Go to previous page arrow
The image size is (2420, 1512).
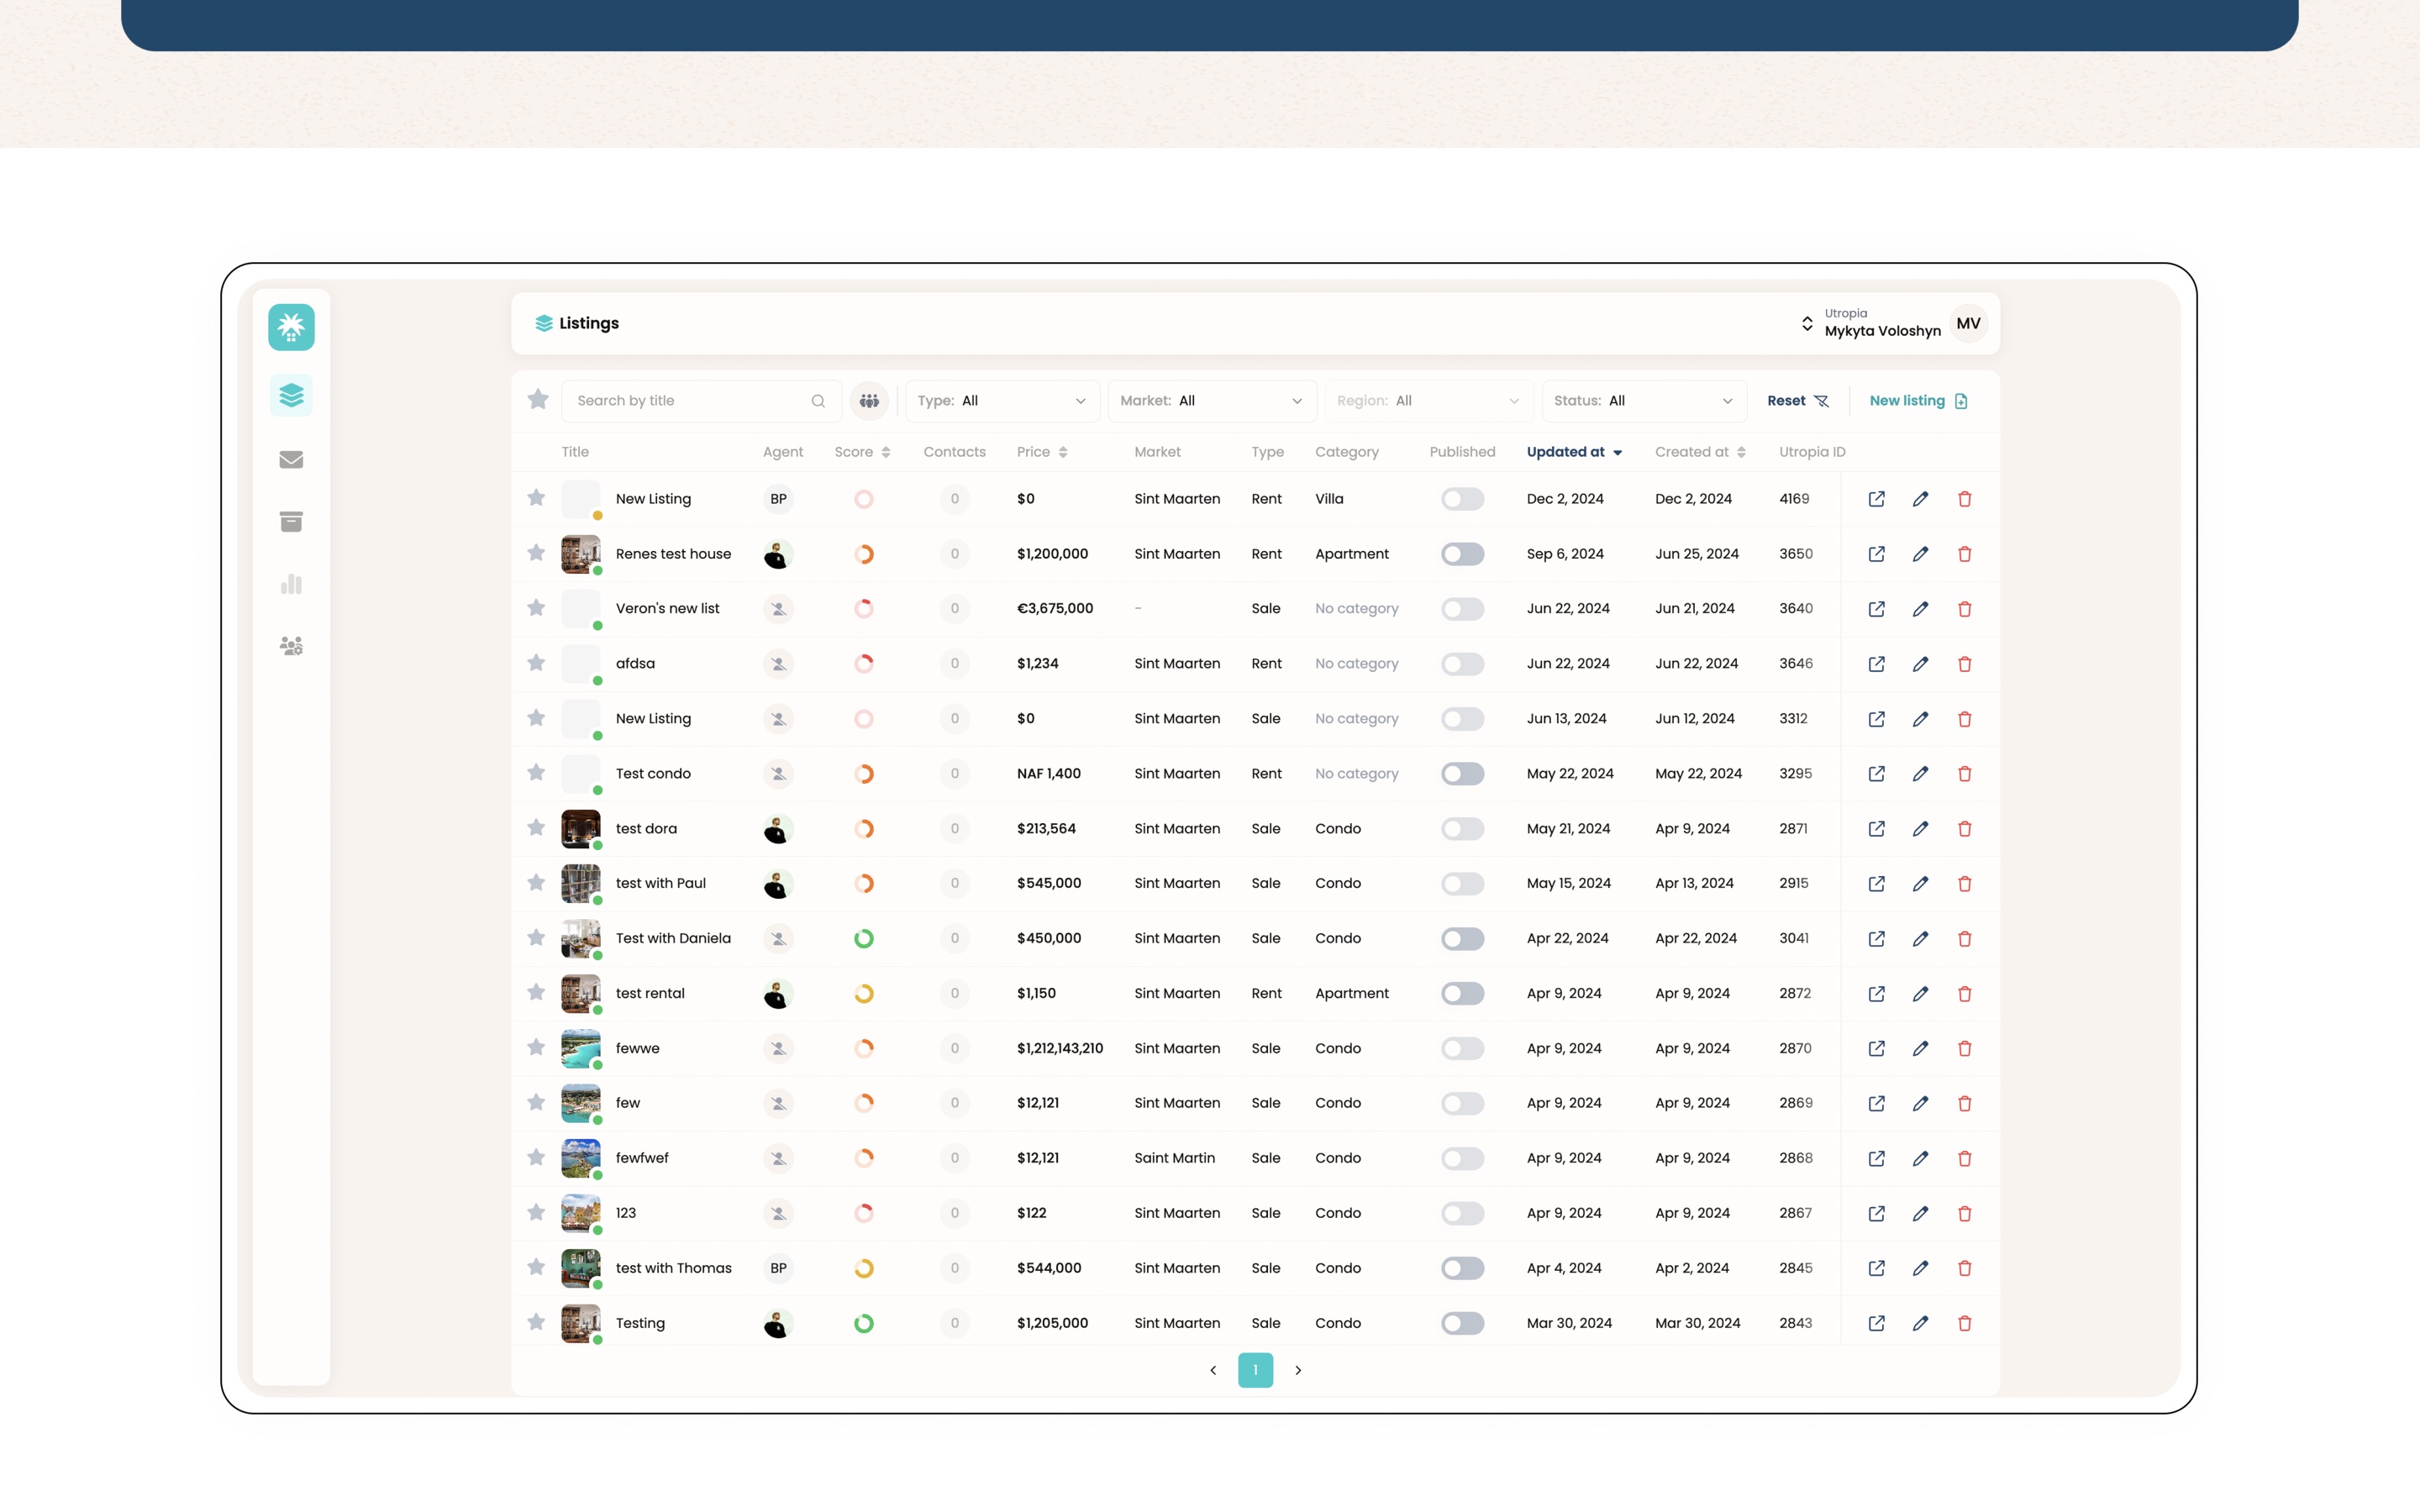click(x=1213, y=1370)
